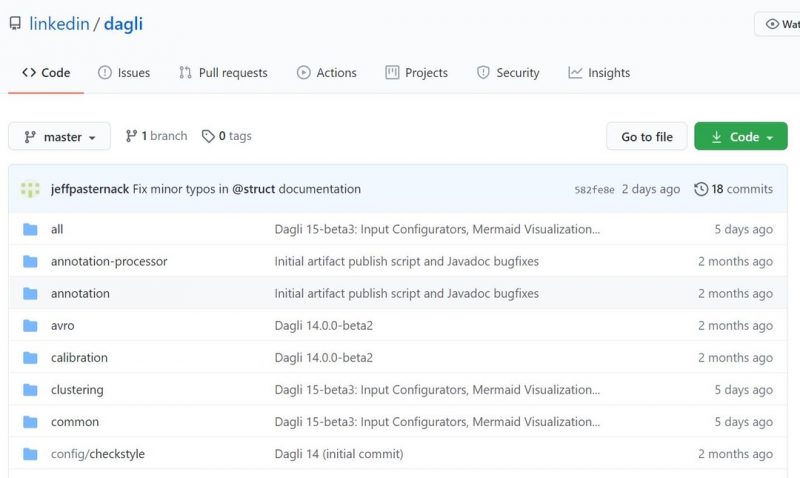800x478 pixels.
Task: Click the clustering folder icon
Action: pos(30,390)
